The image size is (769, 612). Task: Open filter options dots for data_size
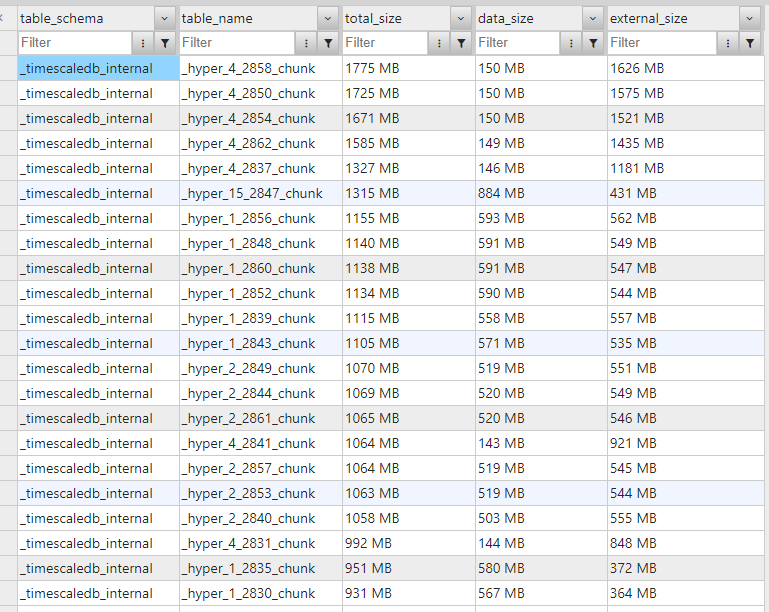pyautogui.click(x=571, y=43)
